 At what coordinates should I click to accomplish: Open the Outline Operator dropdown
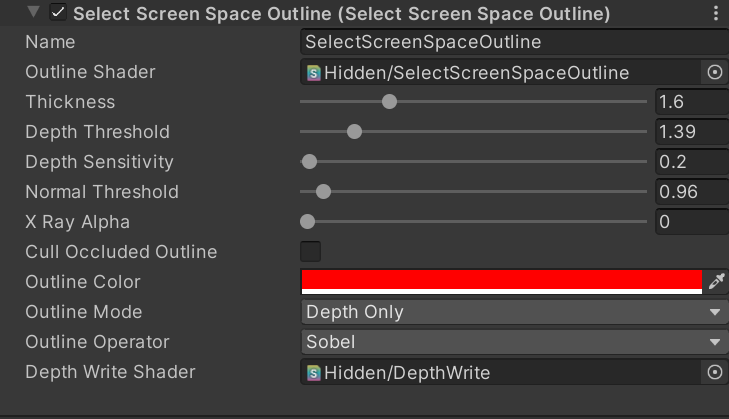(514, 342)
